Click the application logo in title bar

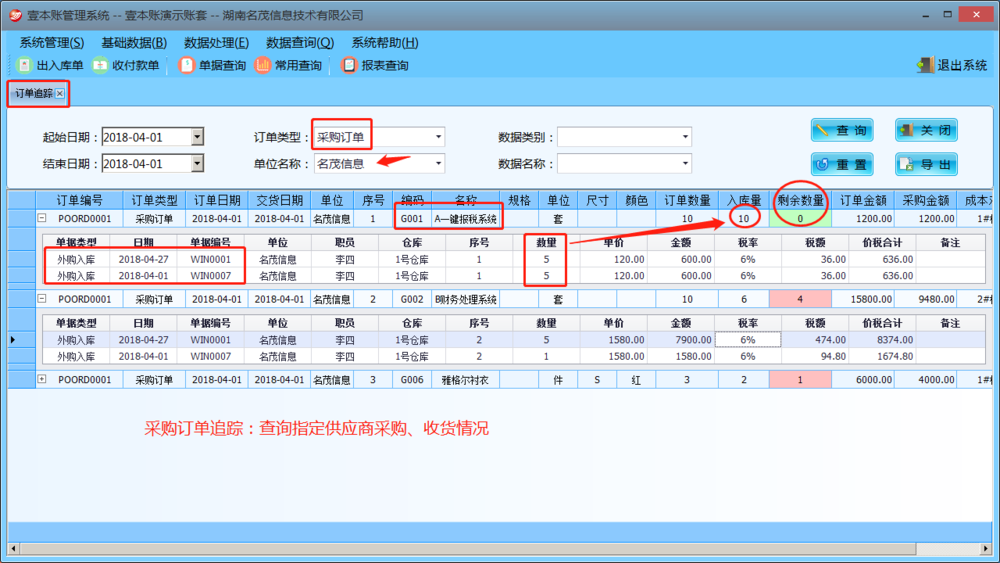[x=15, y=15]
